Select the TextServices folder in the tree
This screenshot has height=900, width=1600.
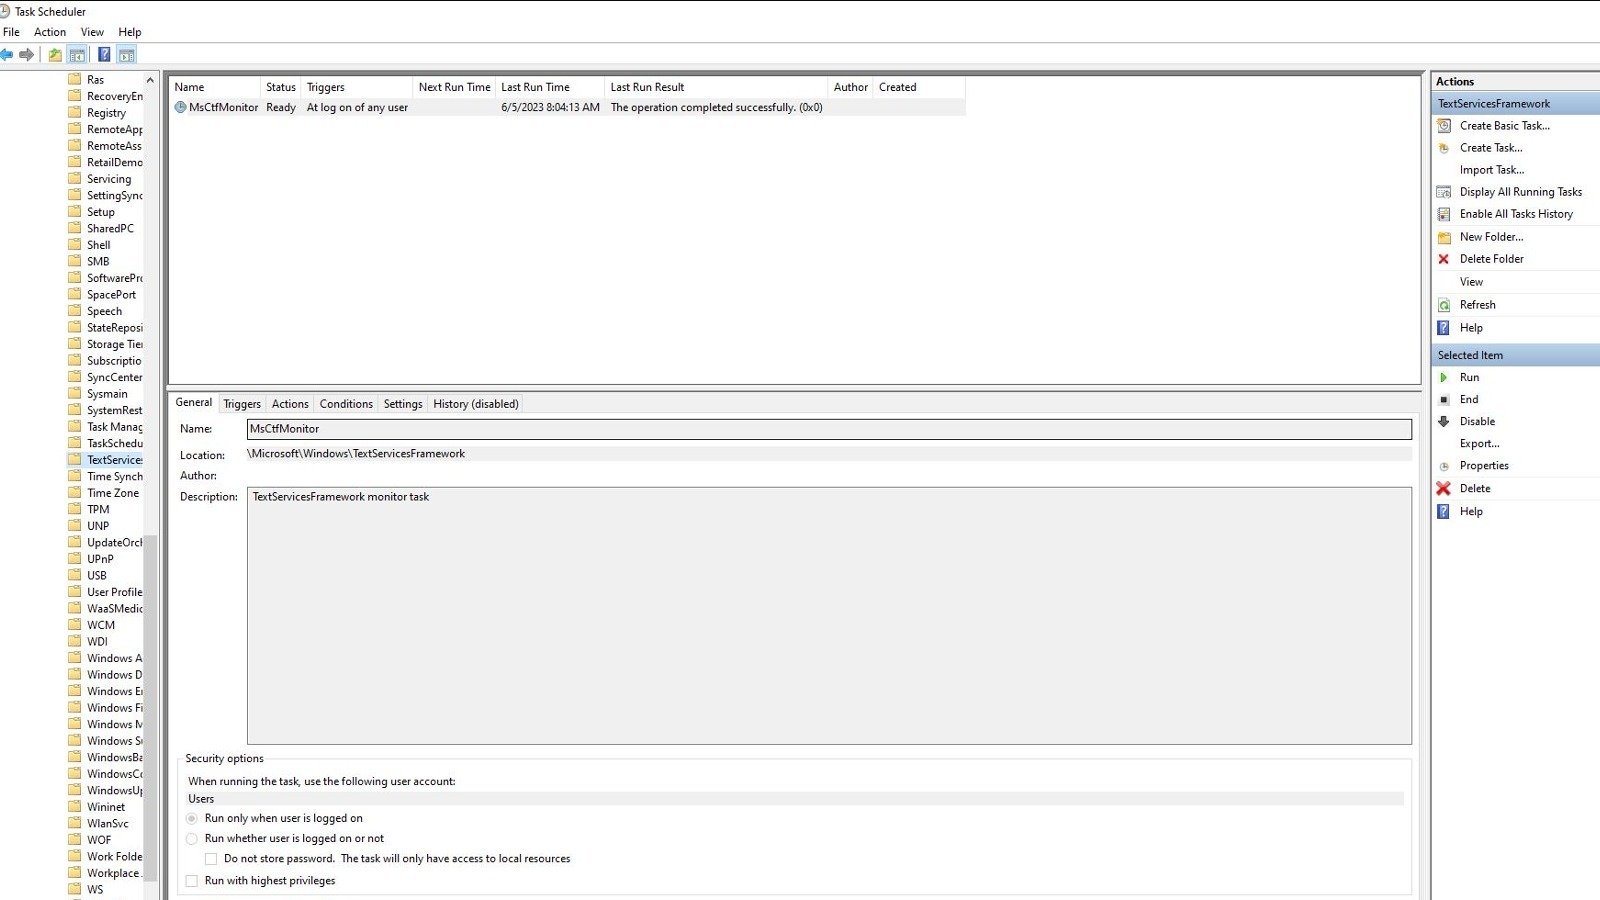click(112, 459)
